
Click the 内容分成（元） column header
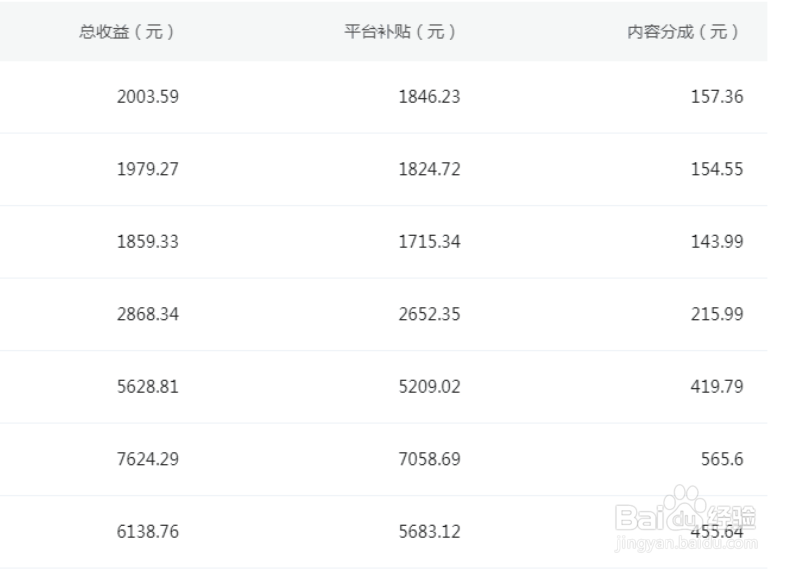(x=683, y=31)
